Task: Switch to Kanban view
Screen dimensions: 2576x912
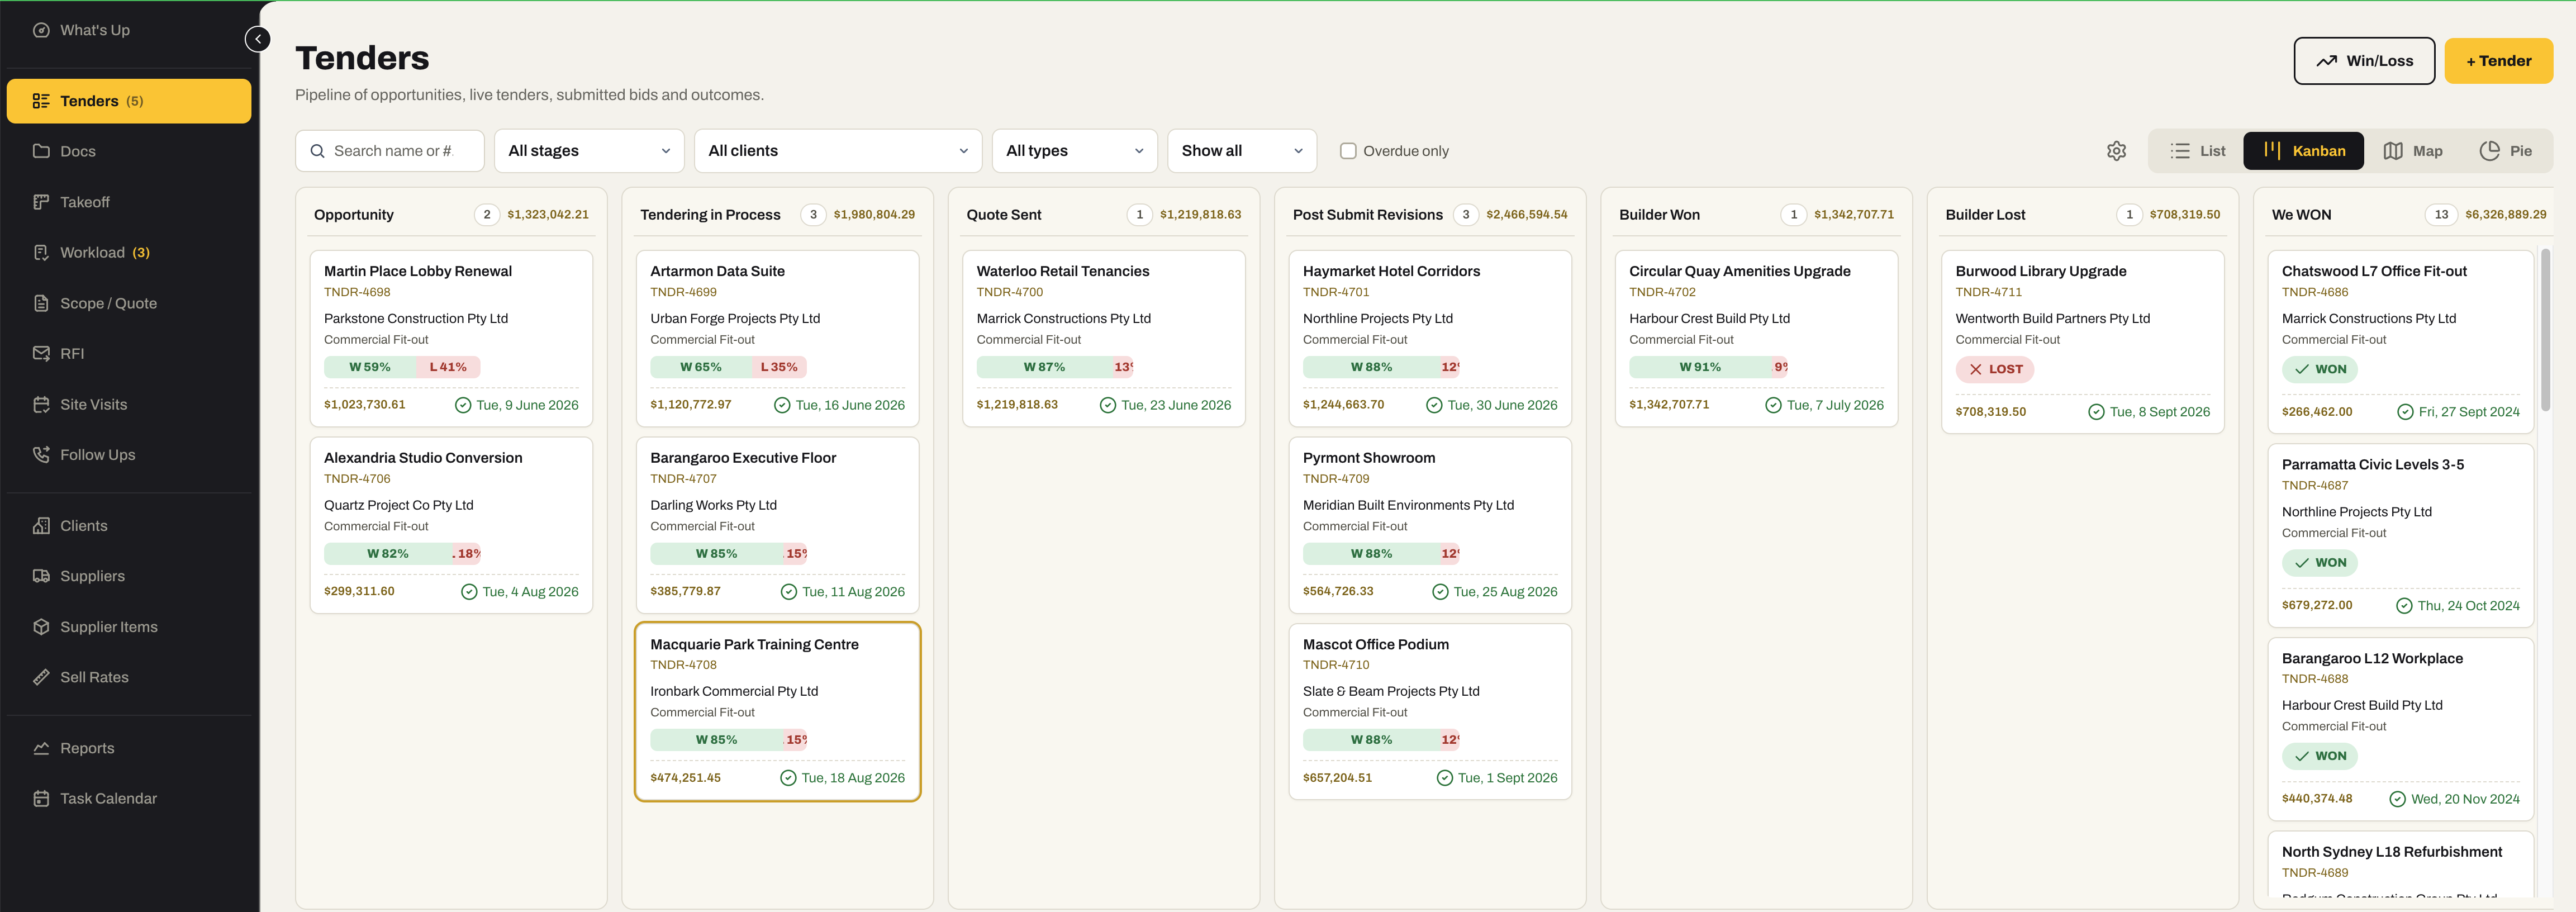Action: click(x=2303, y=151)
